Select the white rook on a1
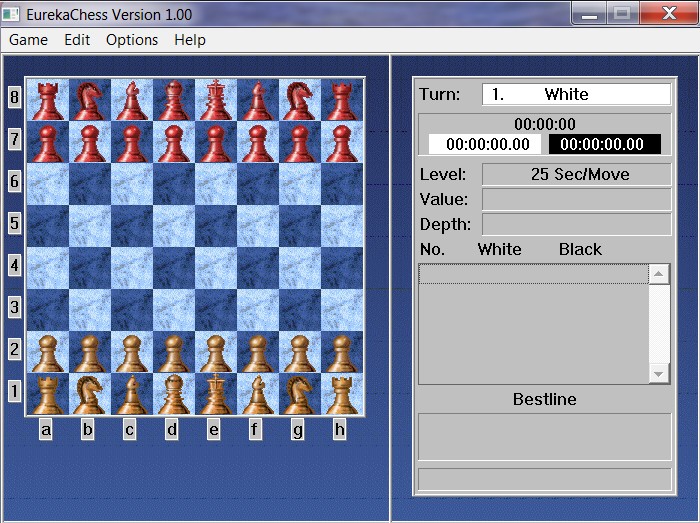This screenshot has height=523, width=700. 48,394
